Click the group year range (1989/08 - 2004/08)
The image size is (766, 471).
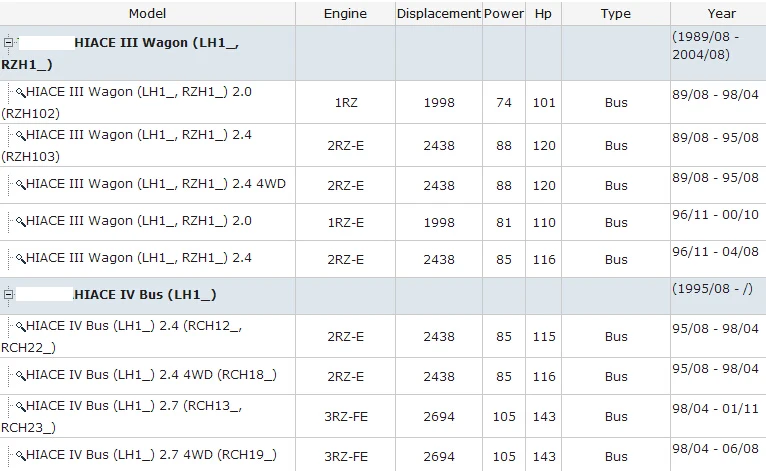pos(706,45)
